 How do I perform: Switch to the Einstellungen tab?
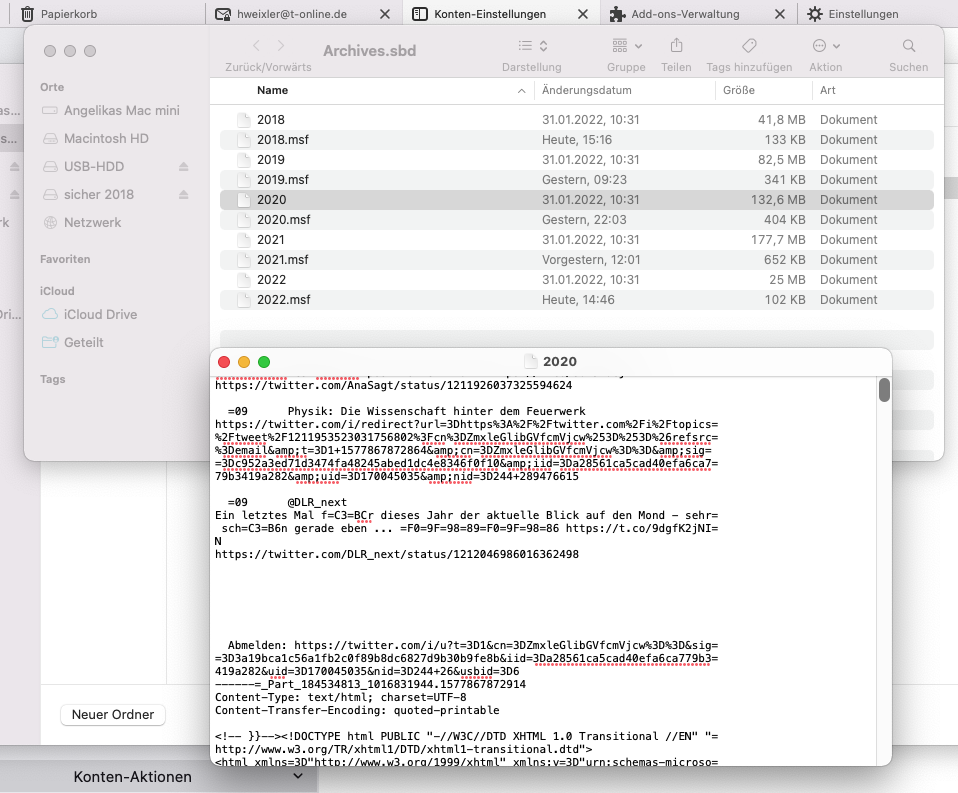tap(864, 14)
